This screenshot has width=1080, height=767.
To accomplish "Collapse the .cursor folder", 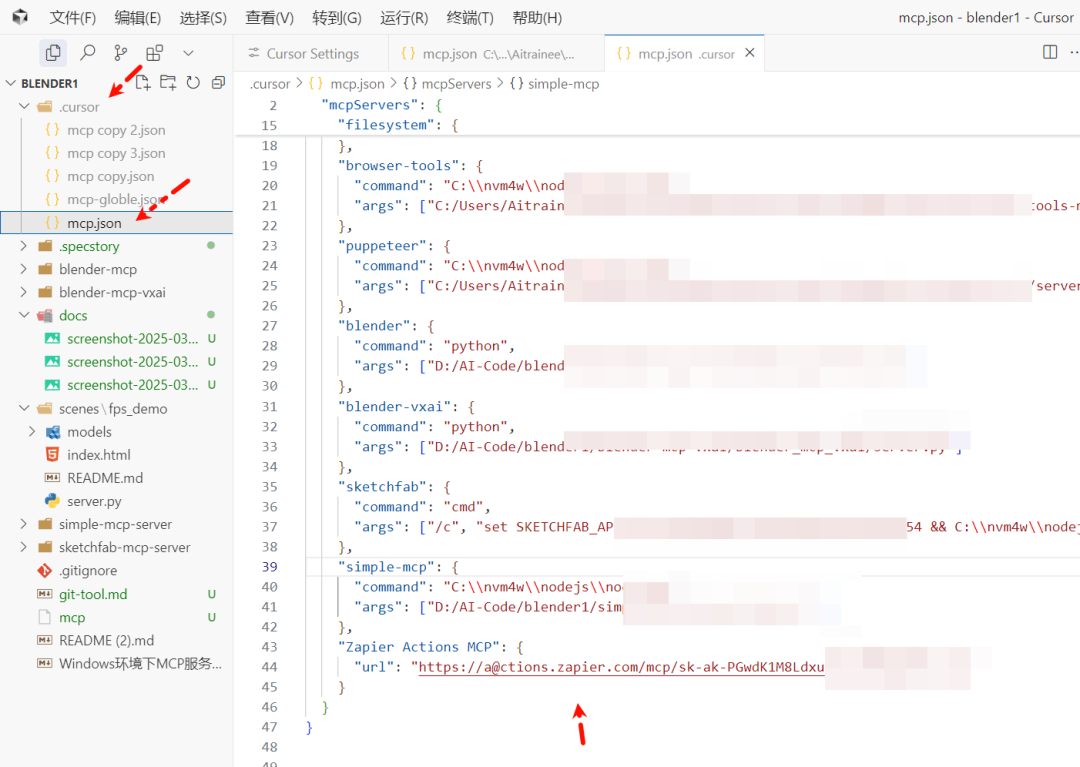I will 79,107.
